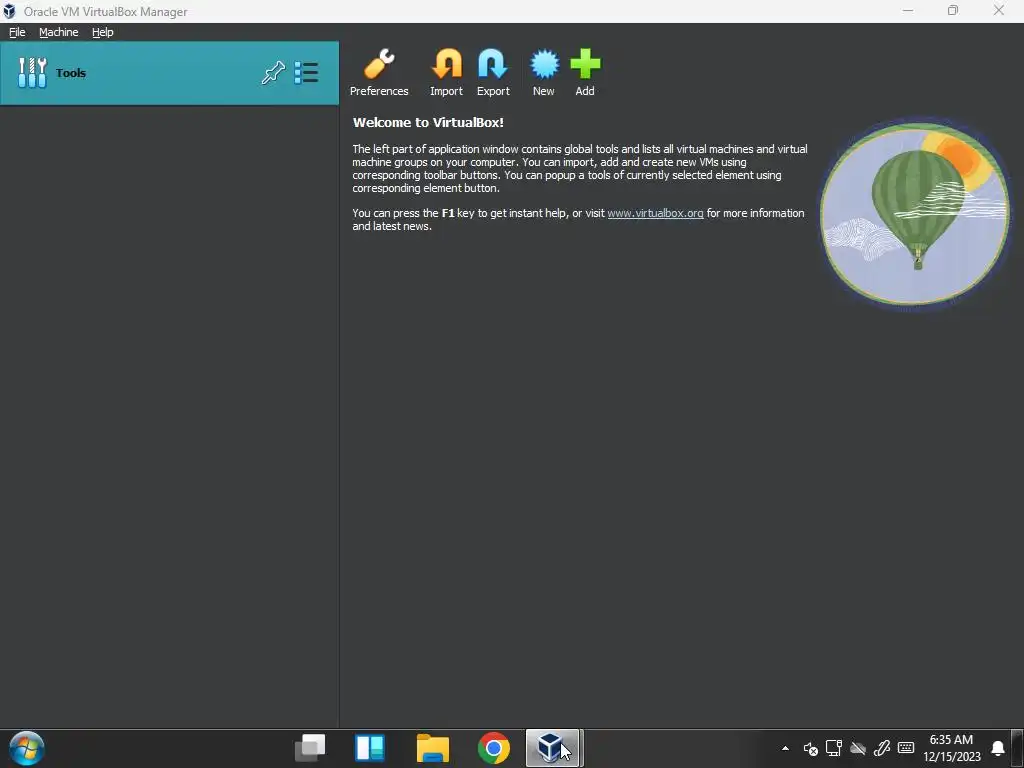Click the Welcome to VirtualBox! heading
This screenshot has height=768, width=1024.
coord(428,122)
